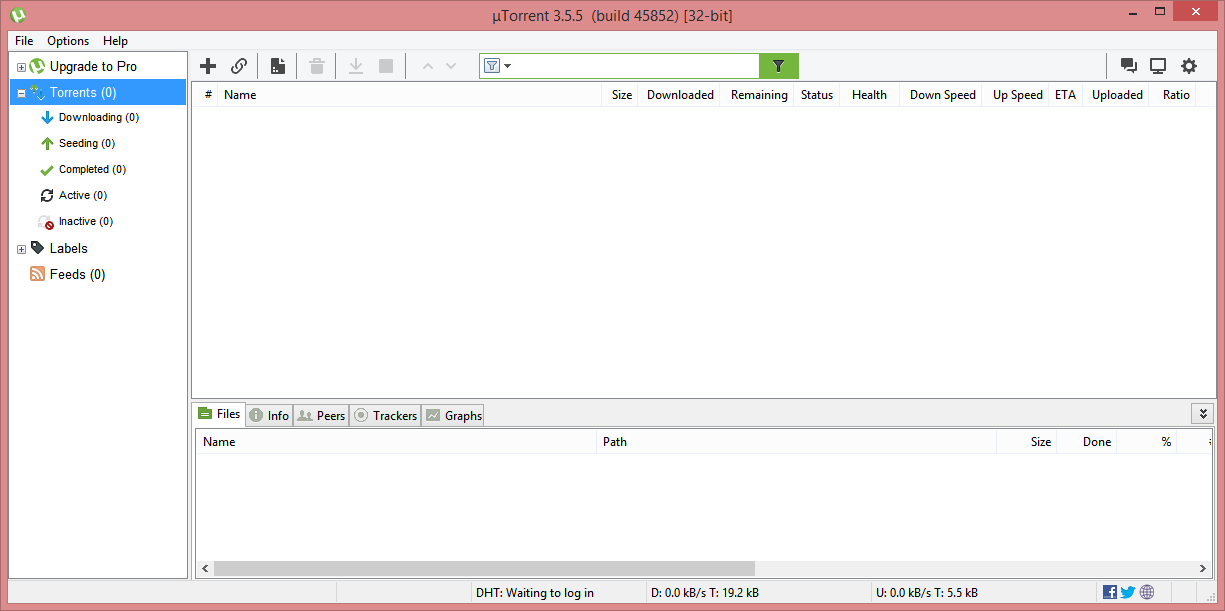Switch to the Peers tab
The height and width of the screenshot is (611, 1225).
click(x=321, y=415)
